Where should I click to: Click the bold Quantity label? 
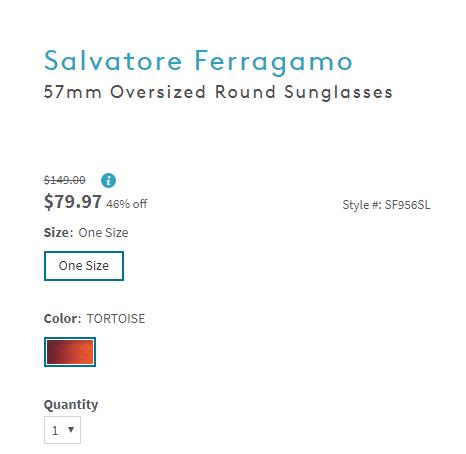pyautogui.click(x=71, y=405)
